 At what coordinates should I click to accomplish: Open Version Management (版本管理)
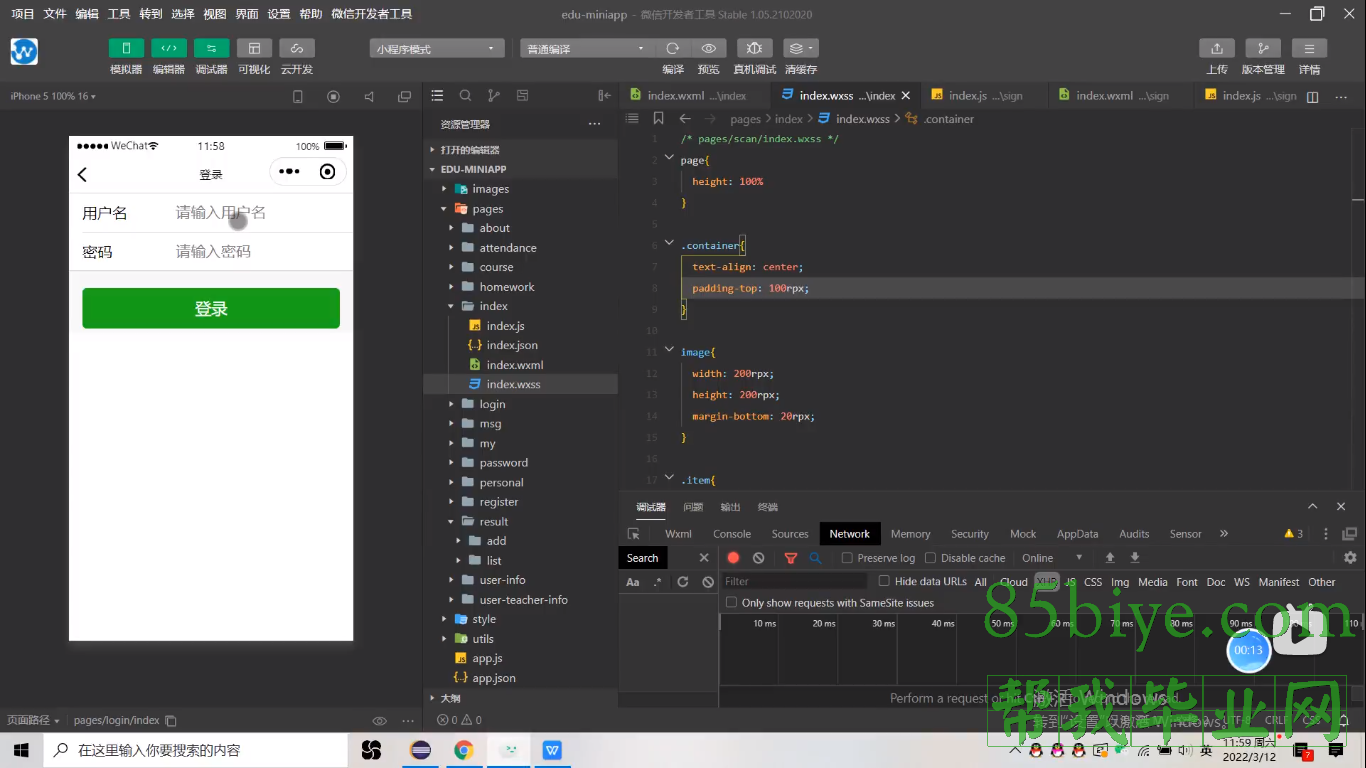(1263, 48)
